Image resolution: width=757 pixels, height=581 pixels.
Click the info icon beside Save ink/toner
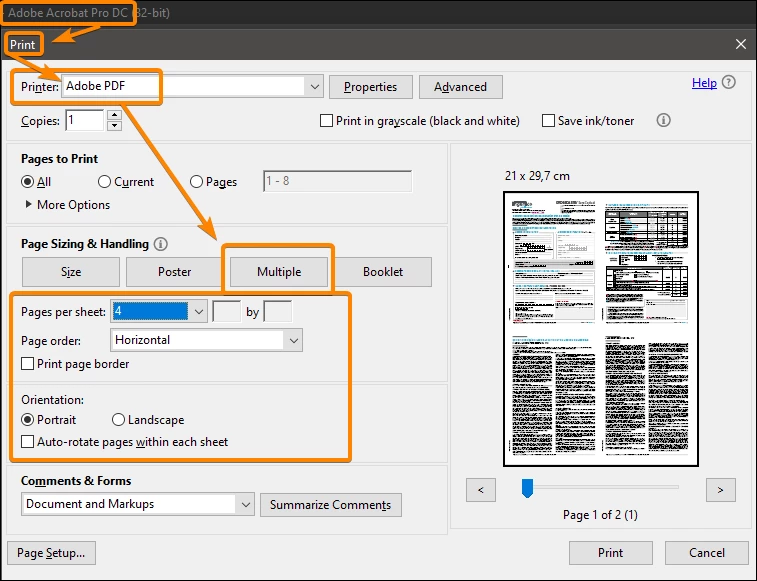[663, 120]
